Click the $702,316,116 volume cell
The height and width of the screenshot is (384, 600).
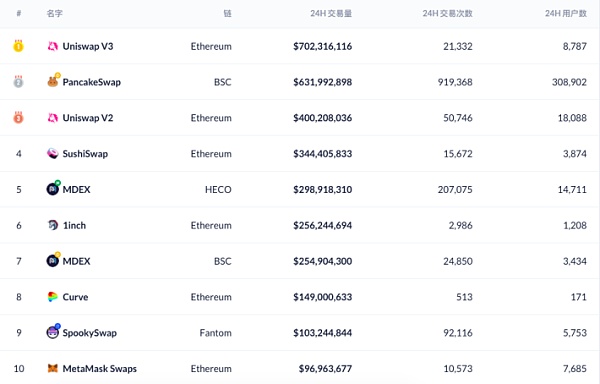coord(323,46)
